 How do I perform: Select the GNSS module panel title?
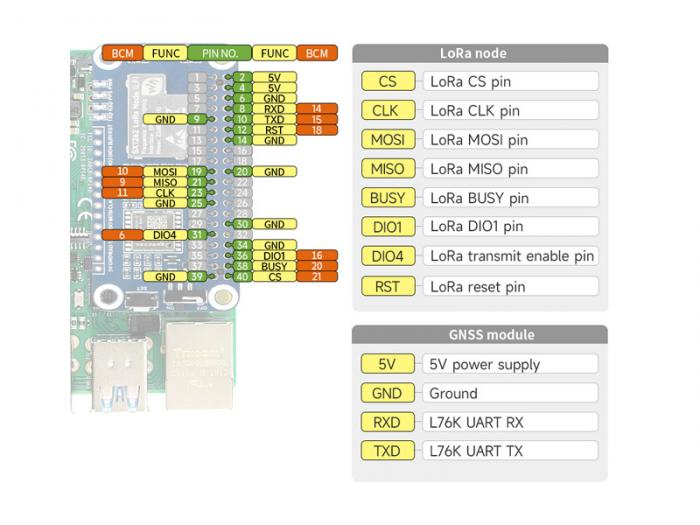[x=492, y=334]
